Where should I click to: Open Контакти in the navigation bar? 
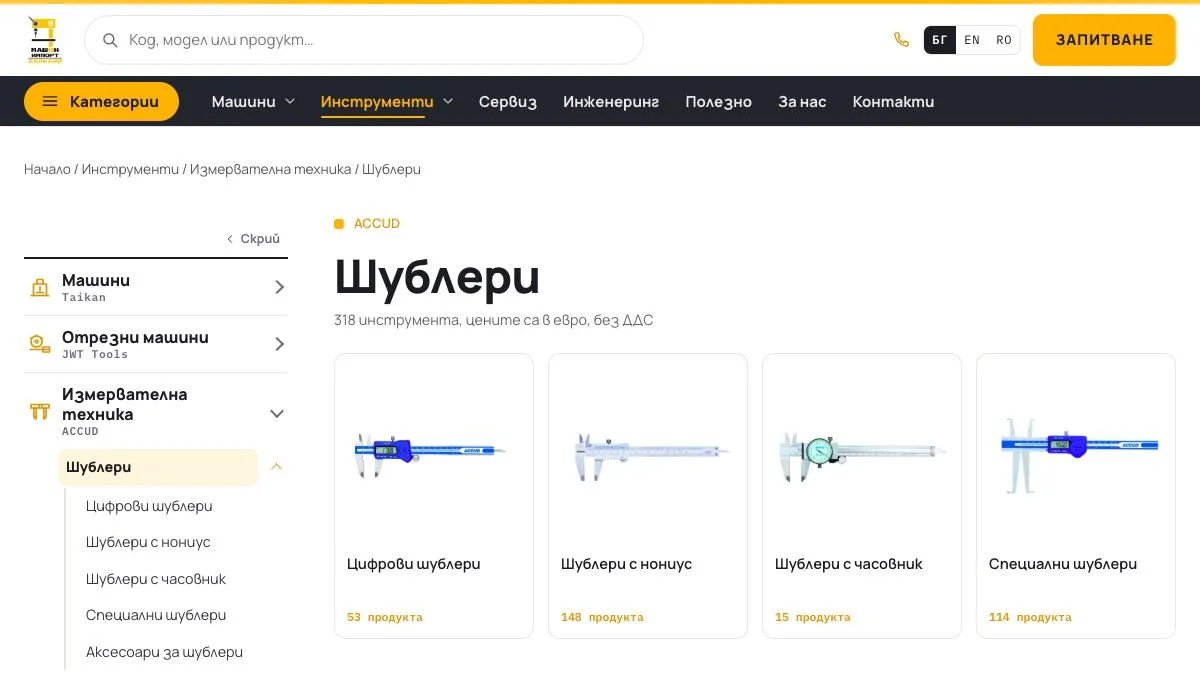pyautogui.click(x=893, y=101)
